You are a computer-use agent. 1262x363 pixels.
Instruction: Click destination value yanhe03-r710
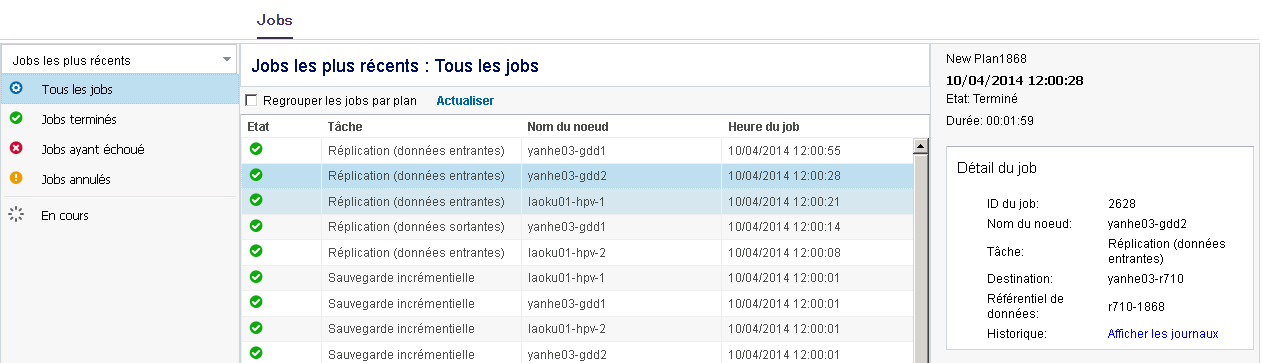coord(1146,279)
